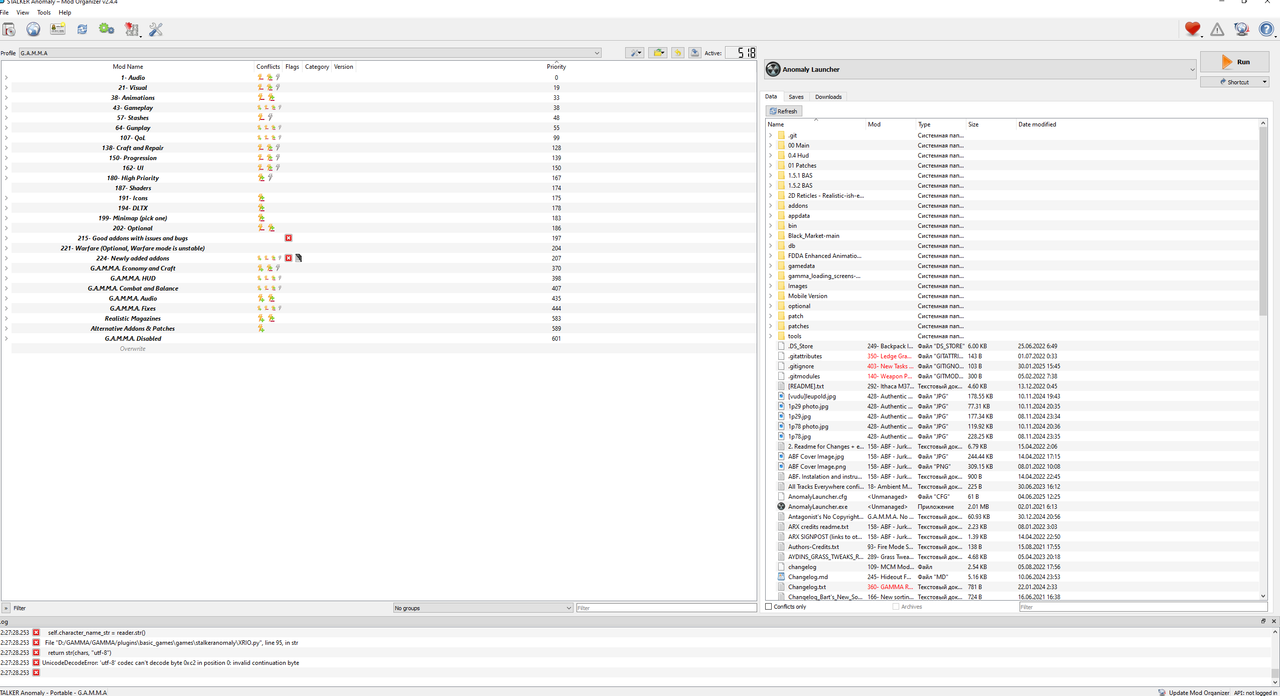Expand the 1- Audio separator
This screenshot has width=1280, height=696.
coord(6,77)
